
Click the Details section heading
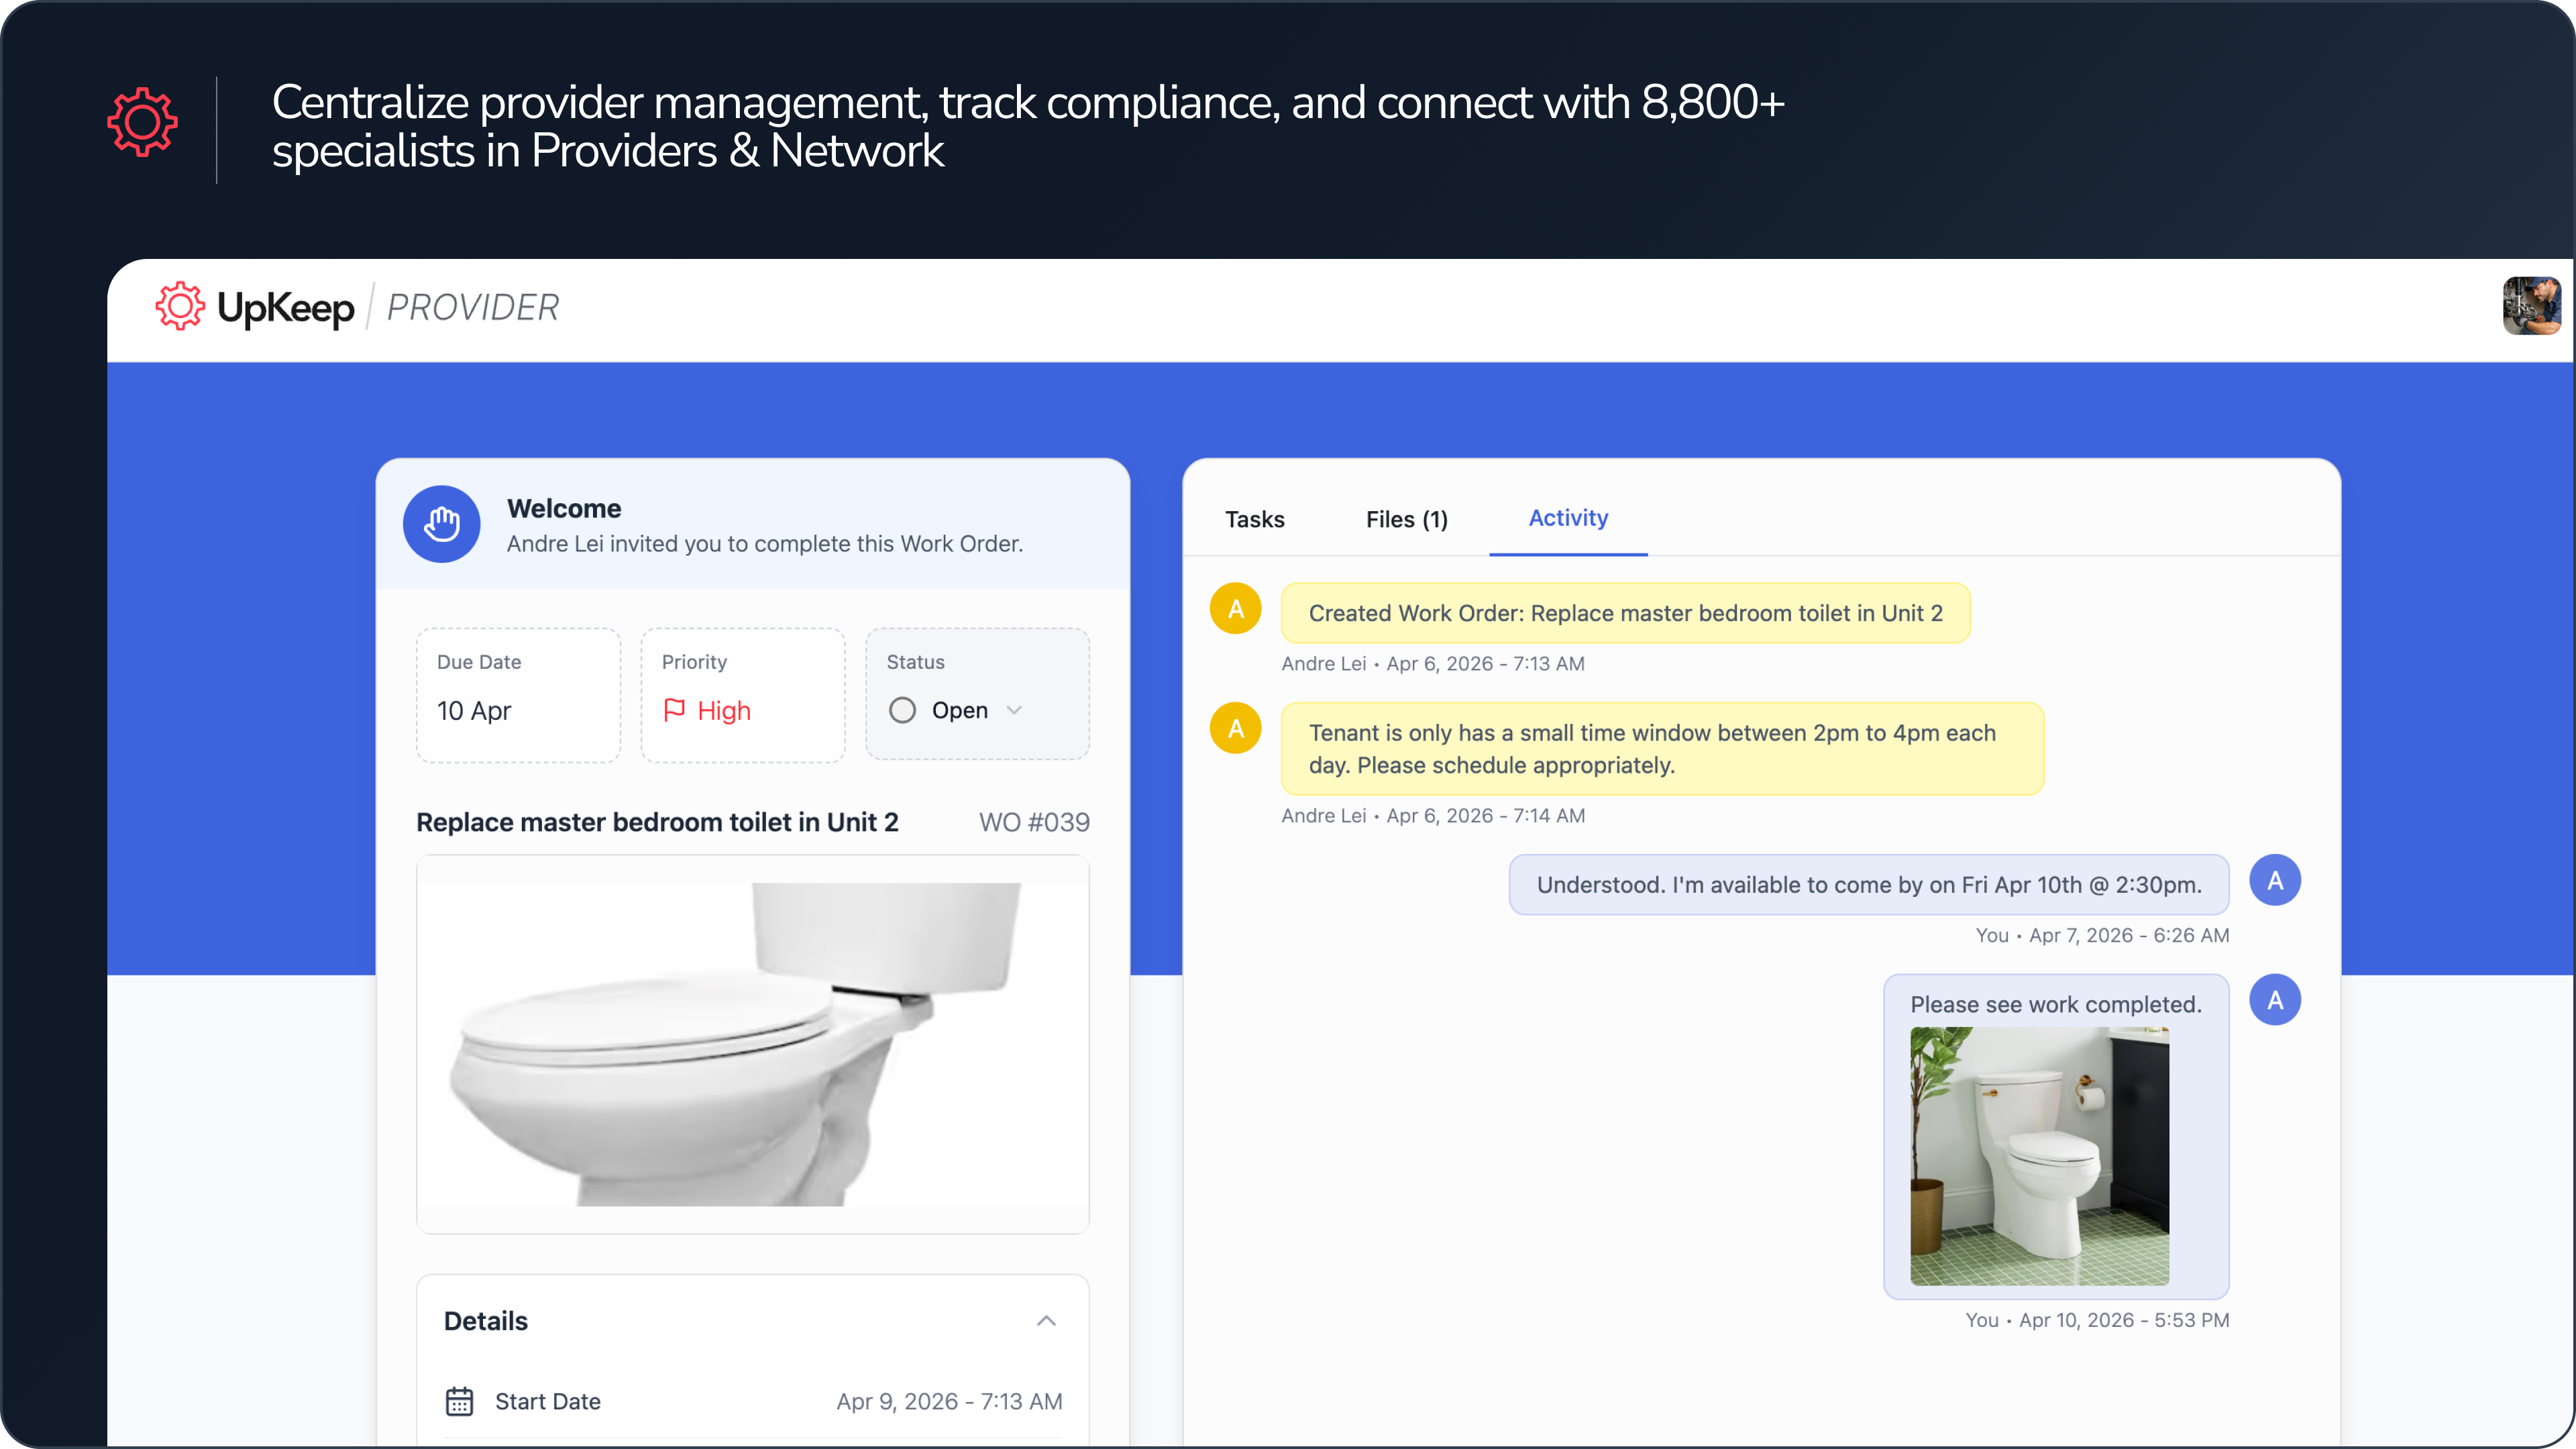pos(486,1321)
